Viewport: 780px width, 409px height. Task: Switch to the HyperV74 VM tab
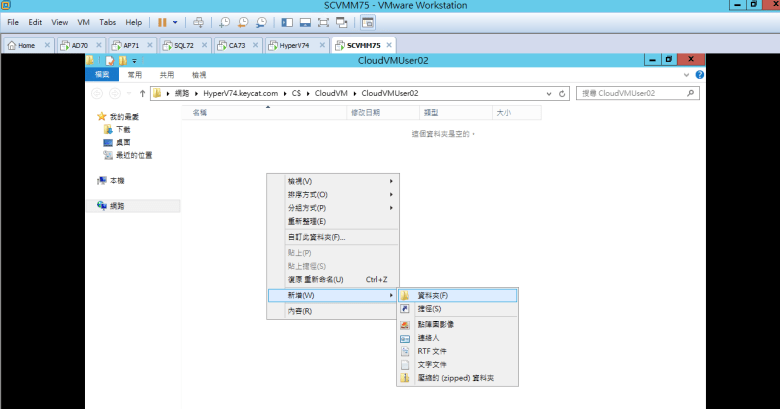(294, 45)
